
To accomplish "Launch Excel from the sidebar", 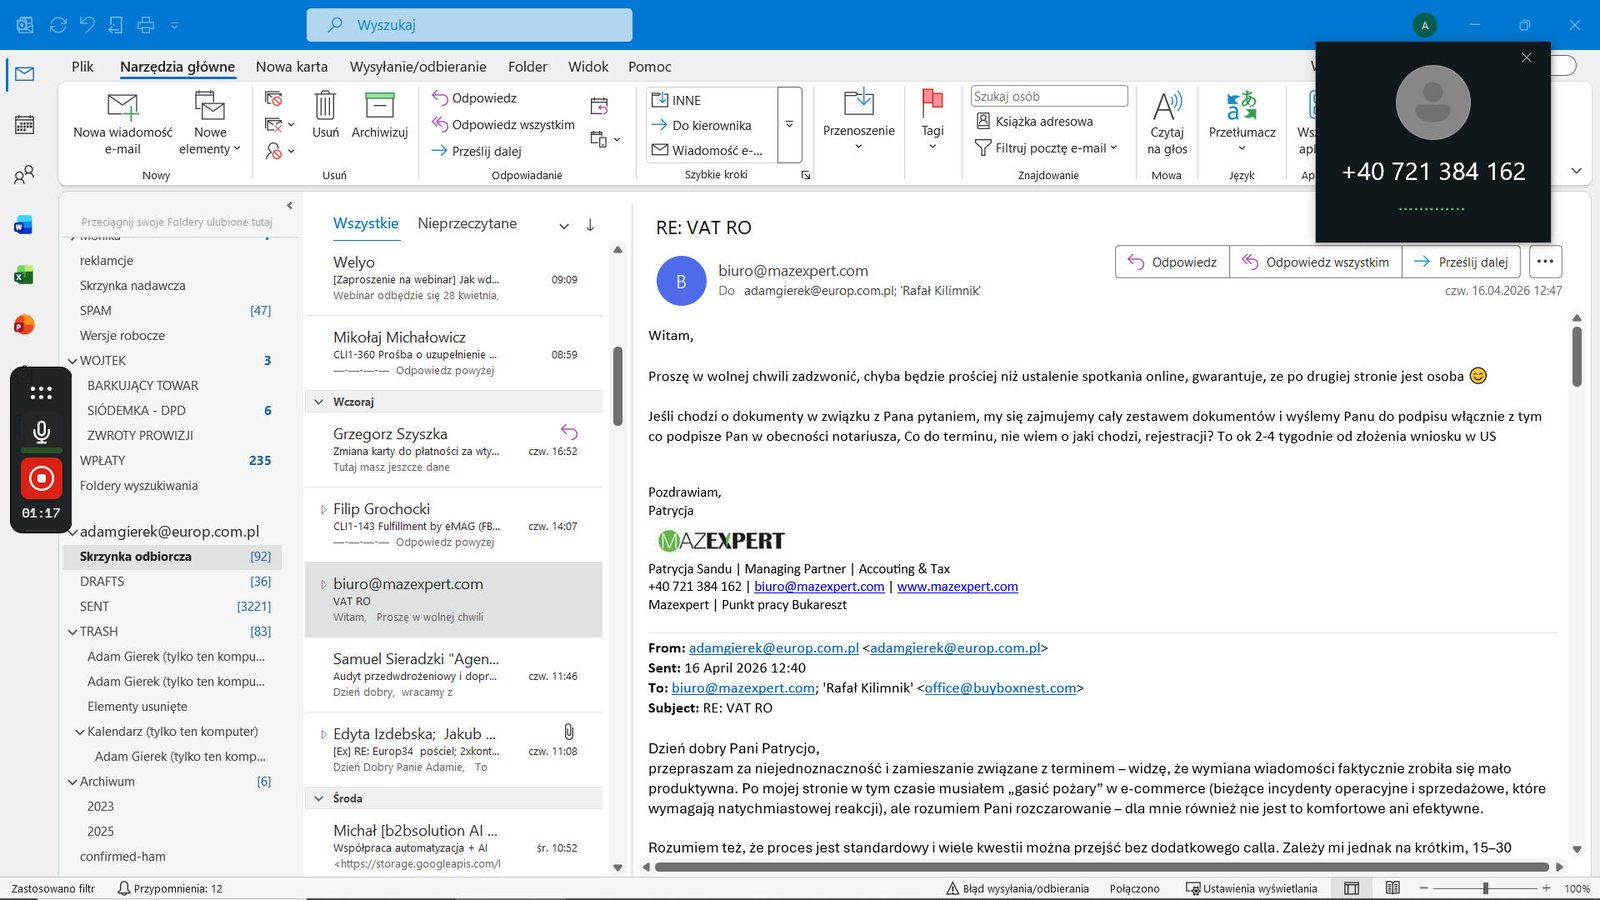I will 24,275.
